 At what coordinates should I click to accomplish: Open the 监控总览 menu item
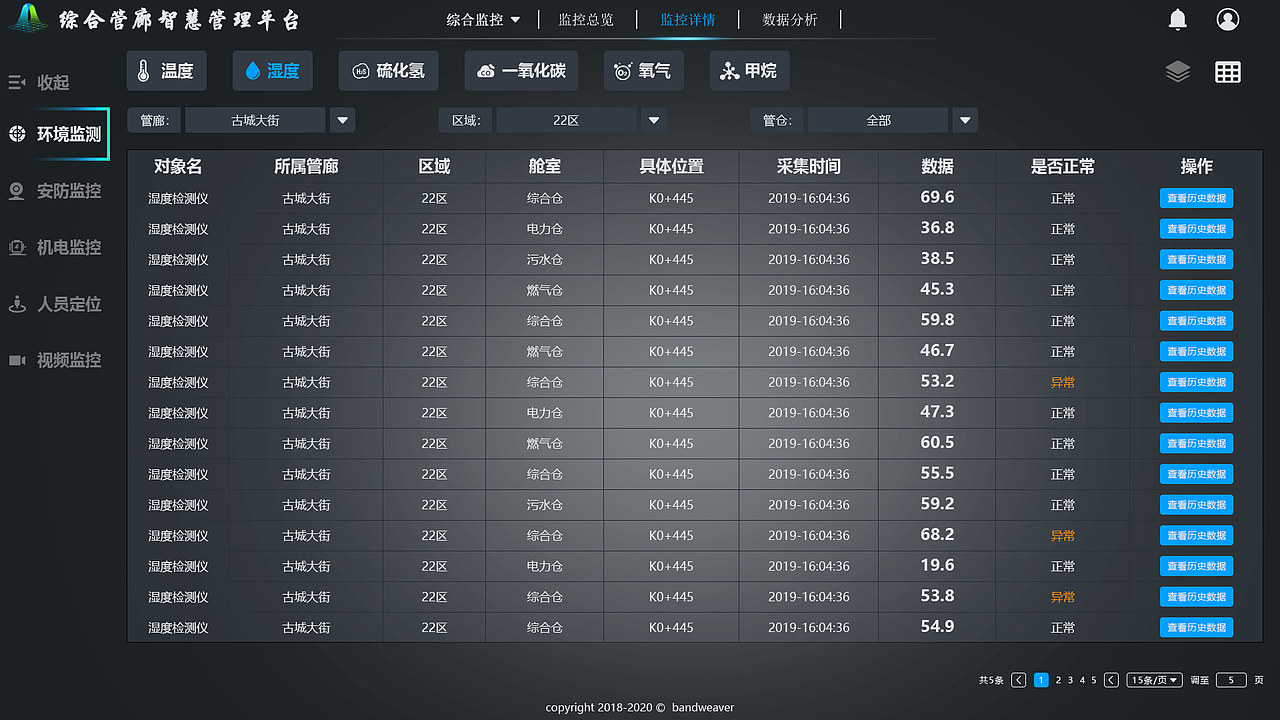tap(587, 19)
